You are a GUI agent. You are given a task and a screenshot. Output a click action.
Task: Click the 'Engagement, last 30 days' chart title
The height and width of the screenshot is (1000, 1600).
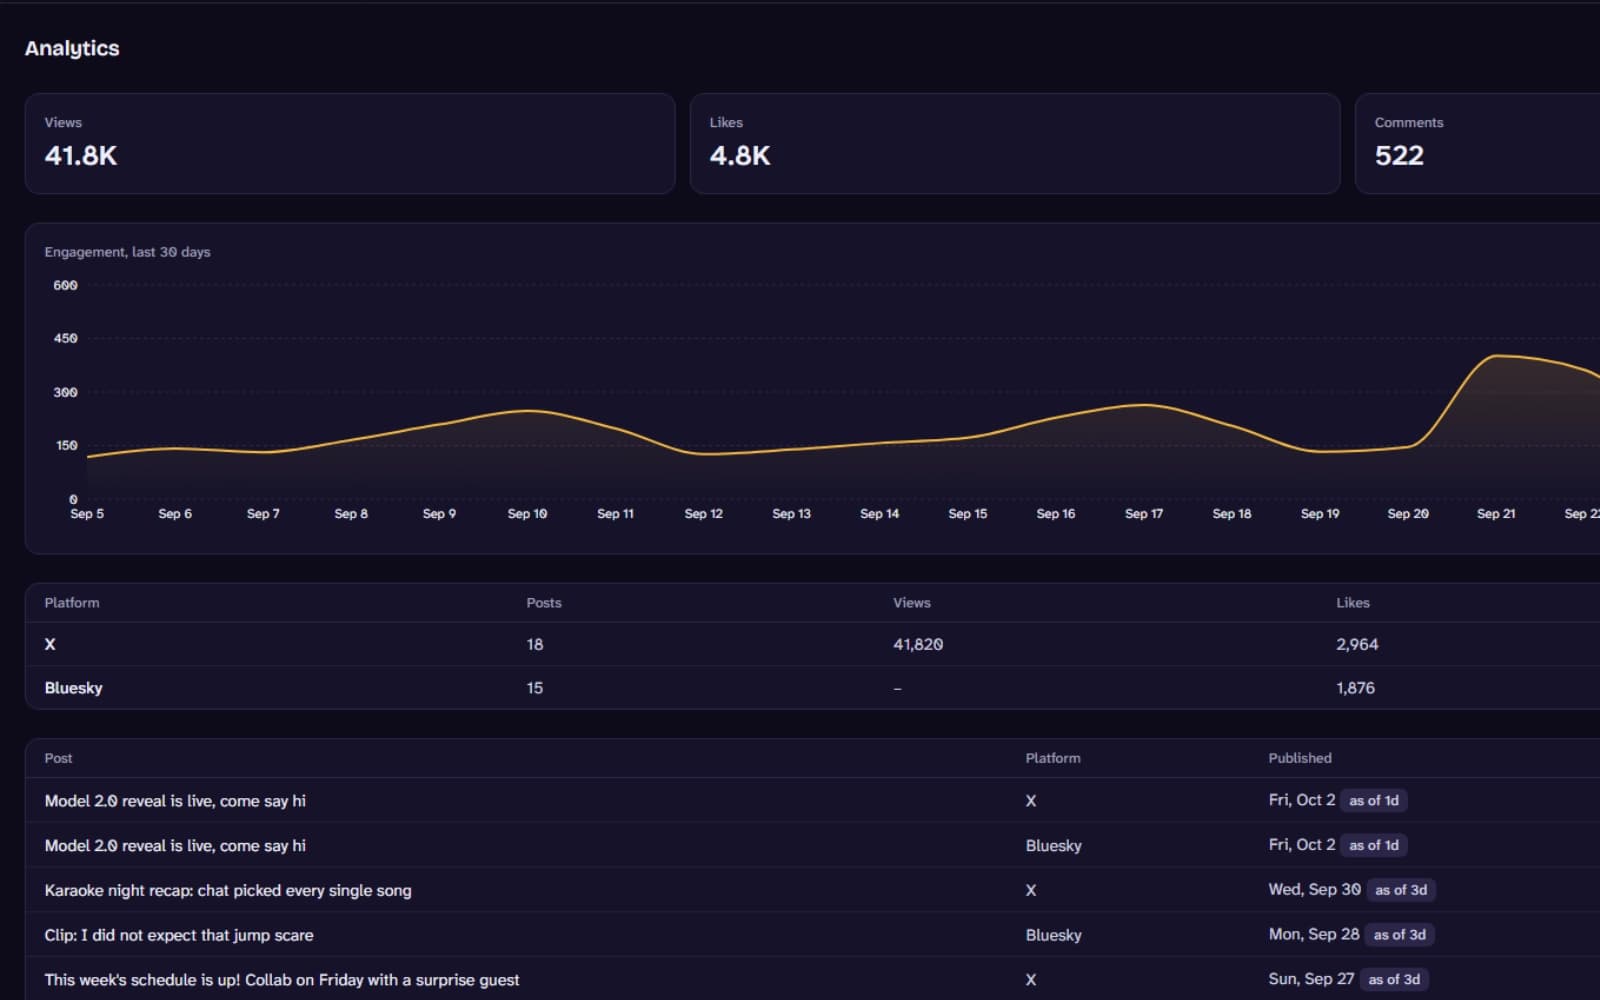[127, 252]
